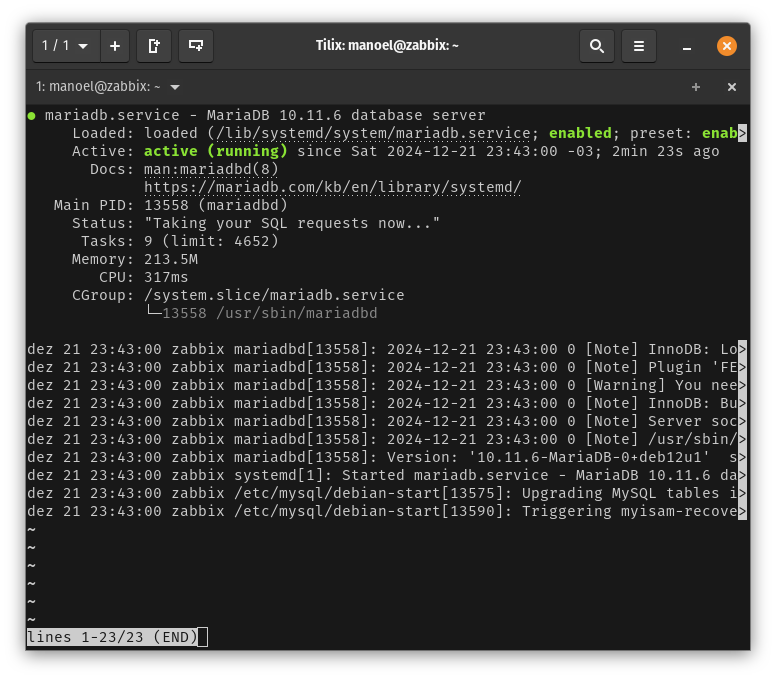
Task: Click the 'Triggering myisam-recove' log line
Action: pyautogui.click(x=387, y=511)
